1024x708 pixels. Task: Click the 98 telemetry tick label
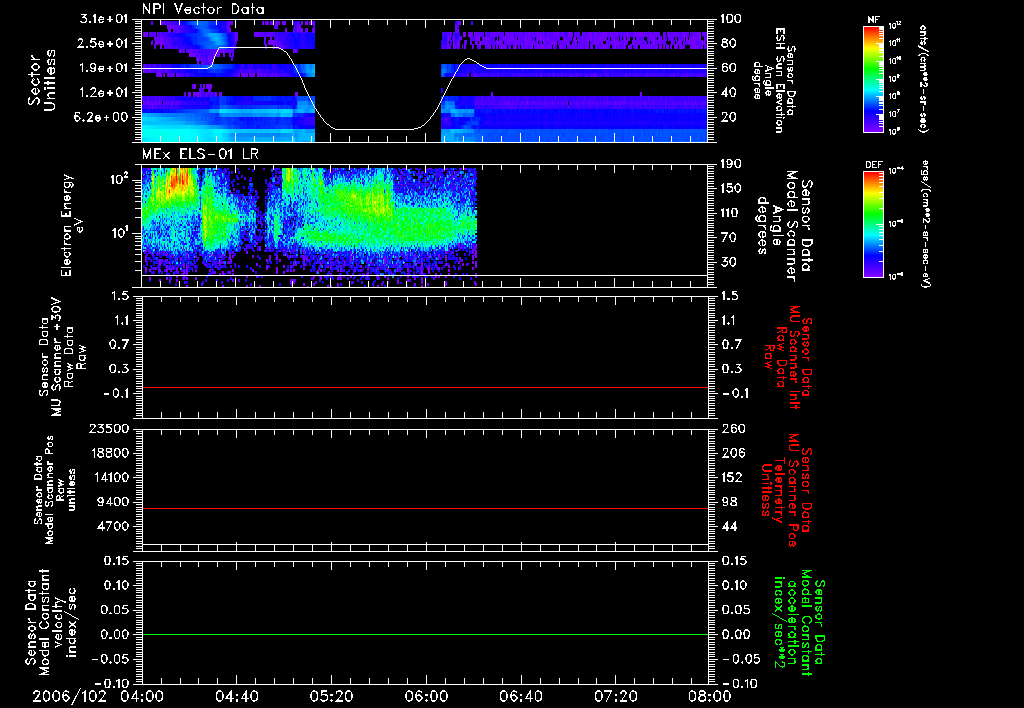(729, 502)
